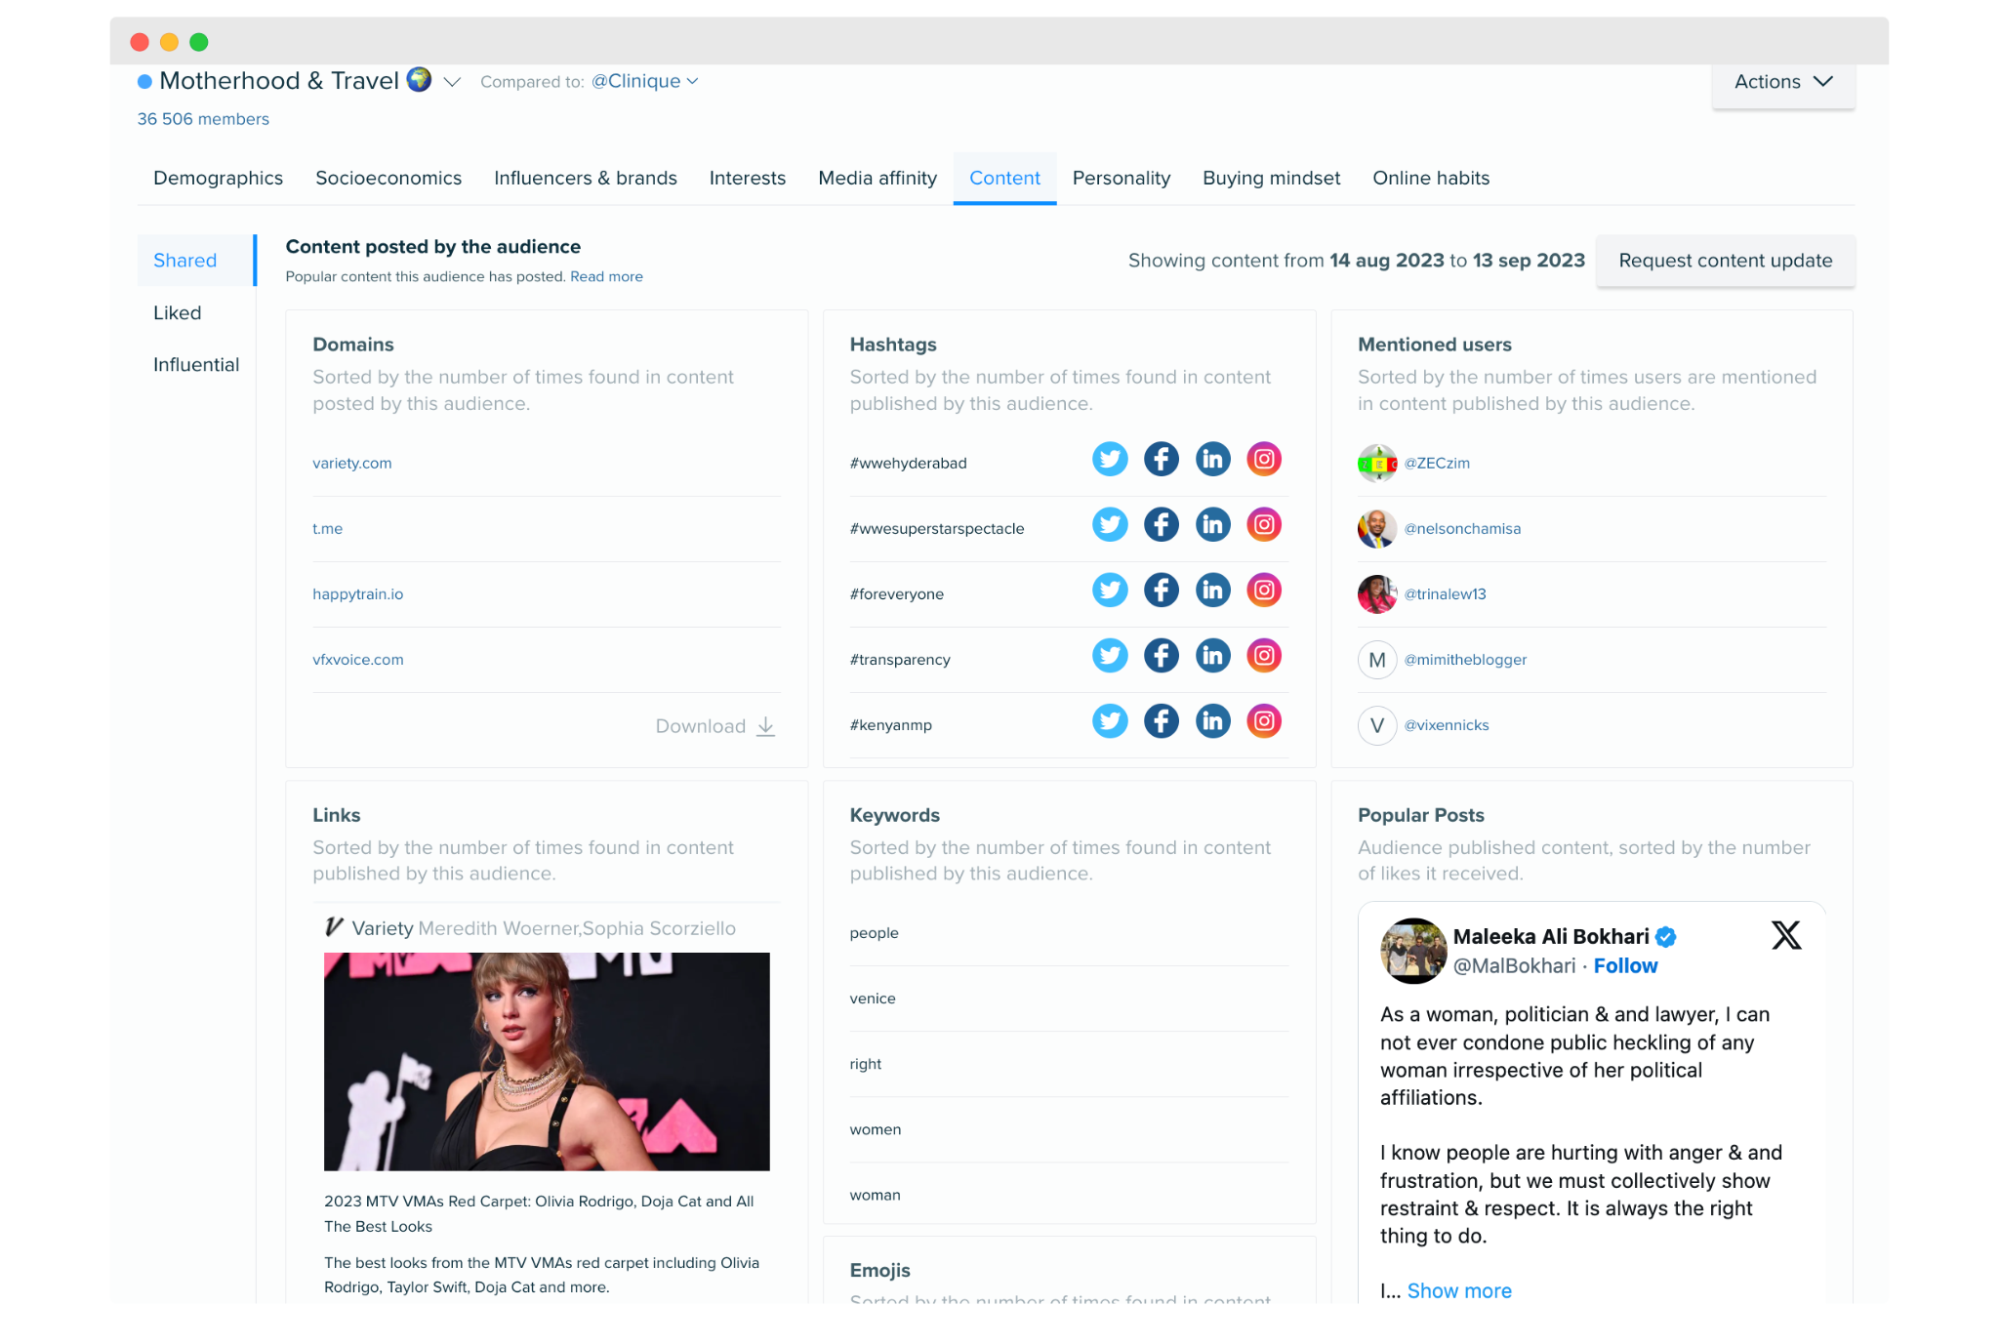Click the LinkedIn icon for #foreveryone
This screenshot has height=1321, width=1999.
tap(1212, 590)
